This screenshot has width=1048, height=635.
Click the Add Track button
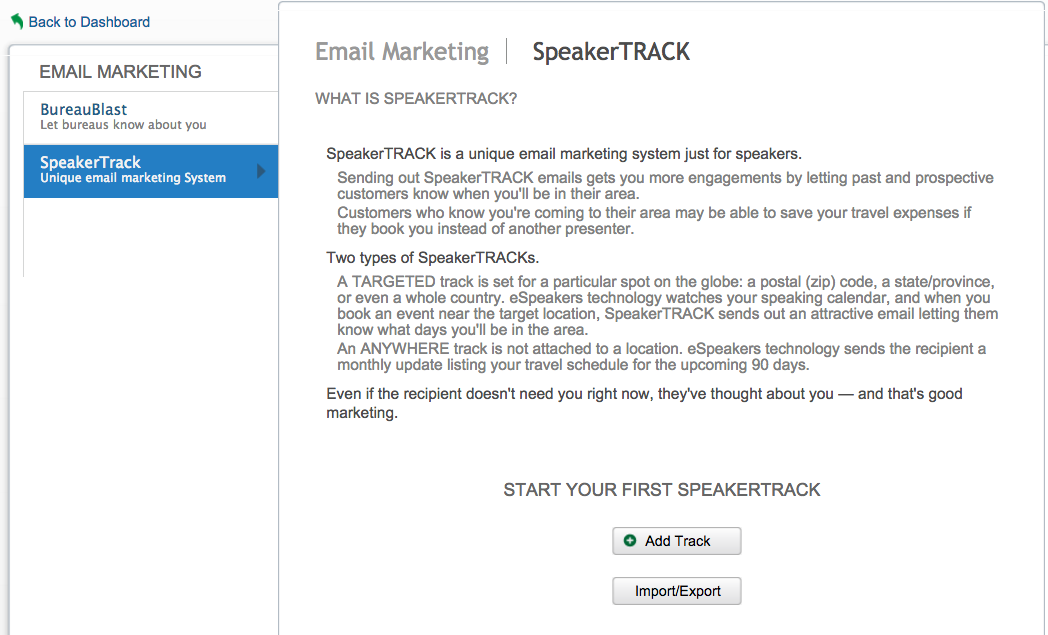(x=676, y=541)
